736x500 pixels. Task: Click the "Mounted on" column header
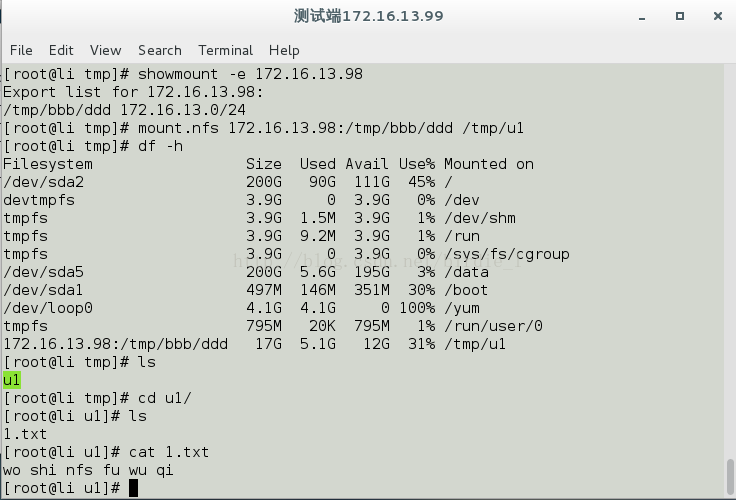[488, 164]
